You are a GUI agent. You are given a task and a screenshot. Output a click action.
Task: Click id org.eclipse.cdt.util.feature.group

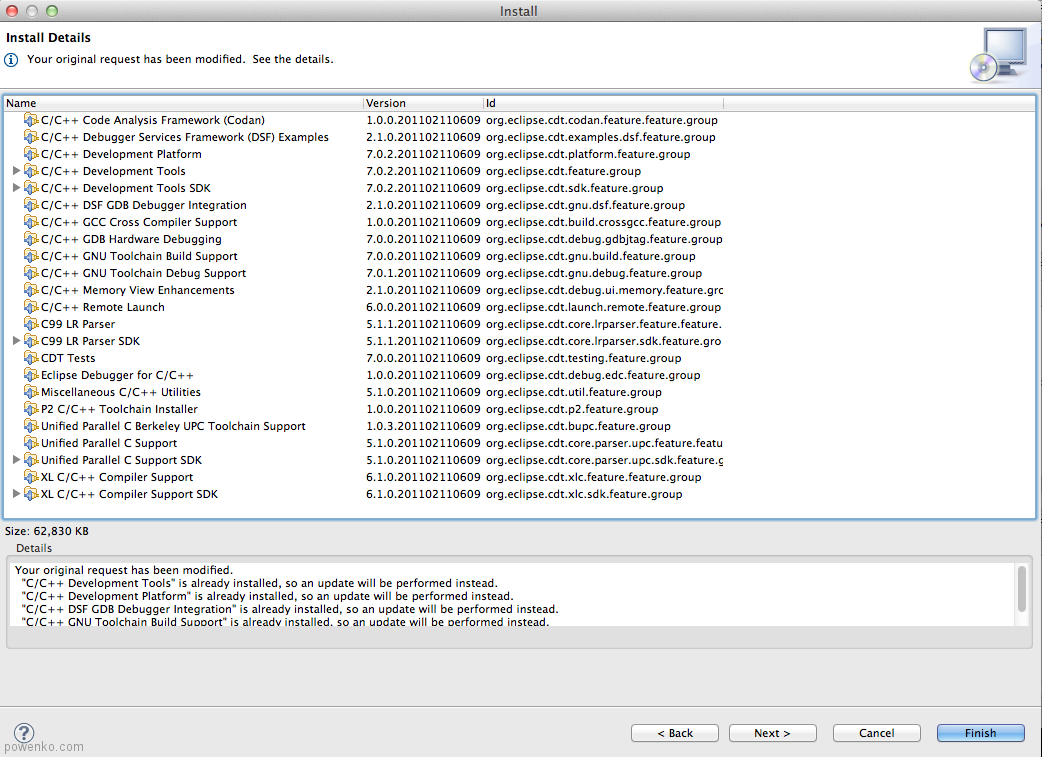pos(573,392)
